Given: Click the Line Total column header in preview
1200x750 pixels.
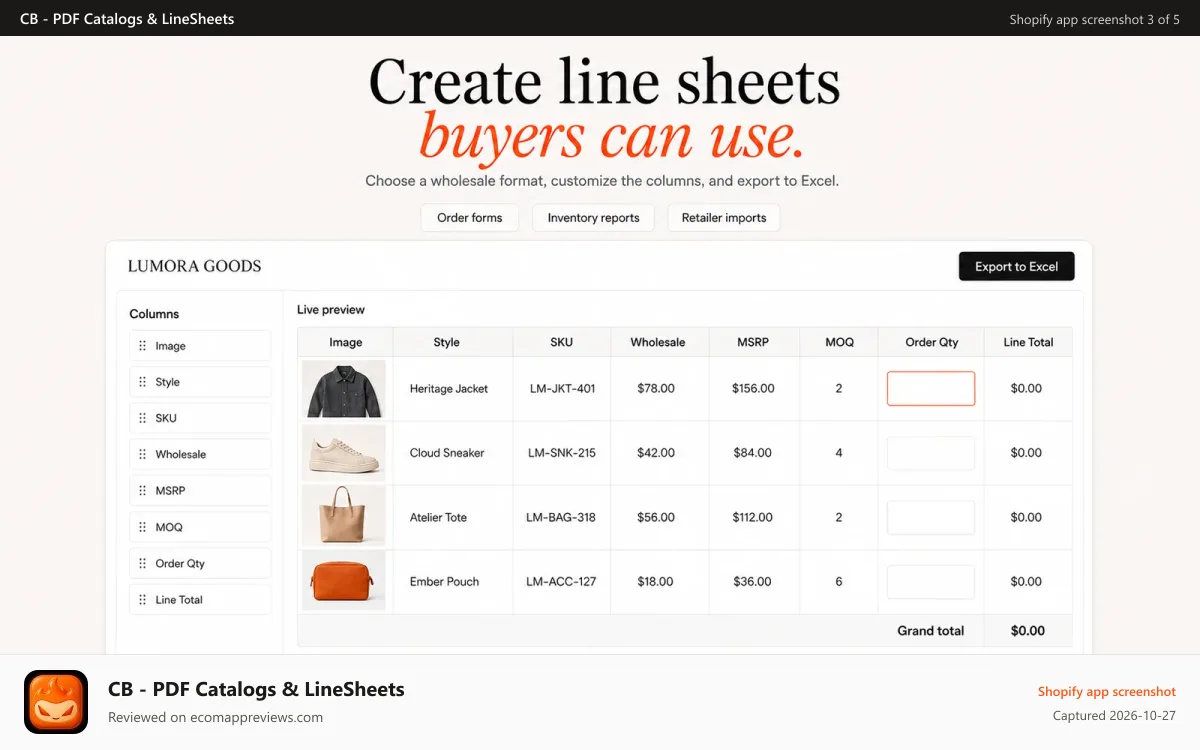Looking at the screenshot, I should (x=1028, y=342).
